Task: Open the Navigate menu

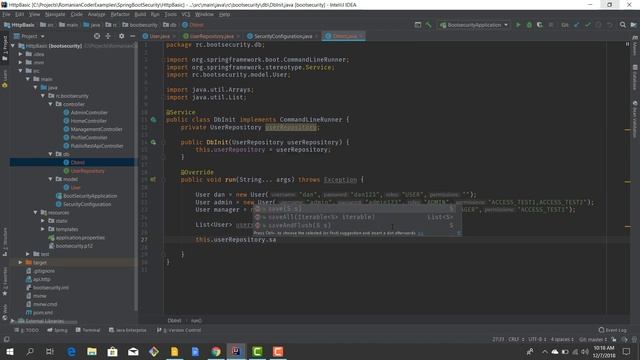Action: (x=55, y=14)
